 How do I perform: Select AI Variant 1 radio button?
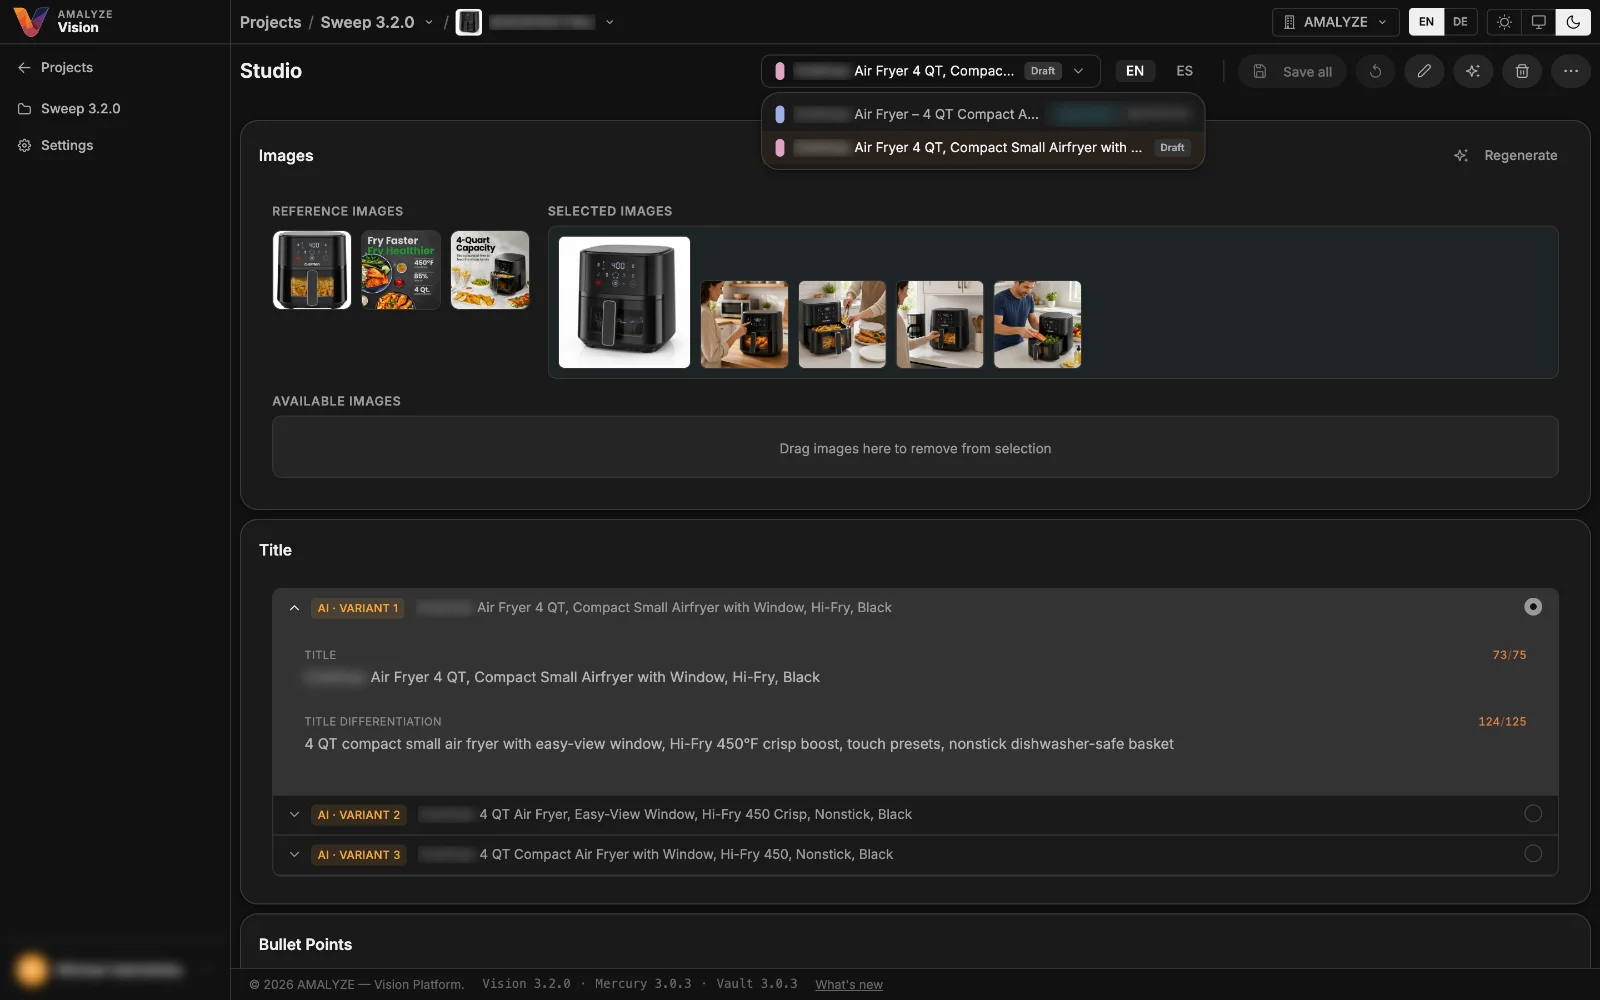coord(1533,607)
